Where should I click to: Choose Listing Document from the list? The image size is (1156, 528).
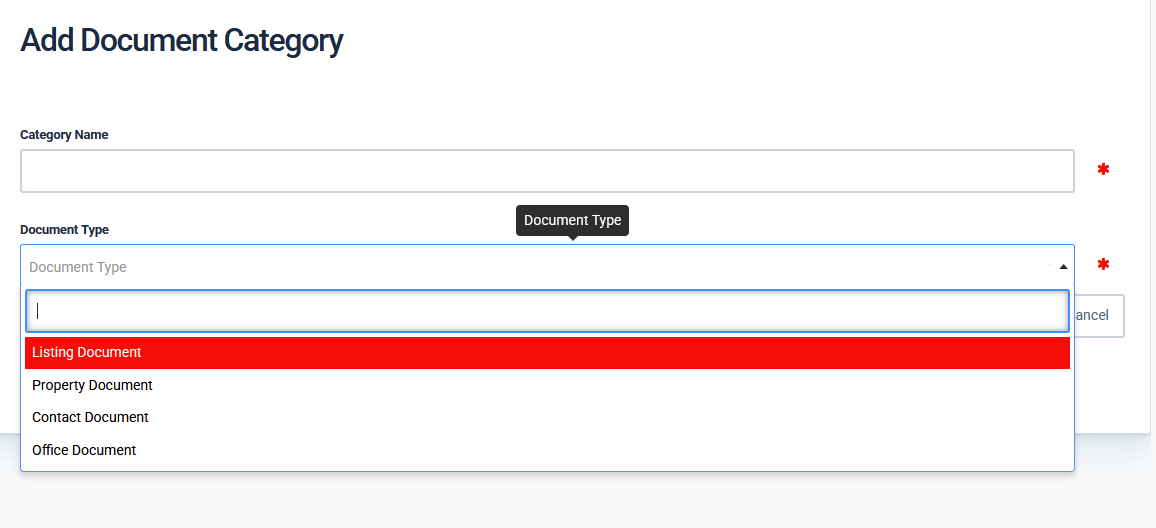click(x=87, y=353)
